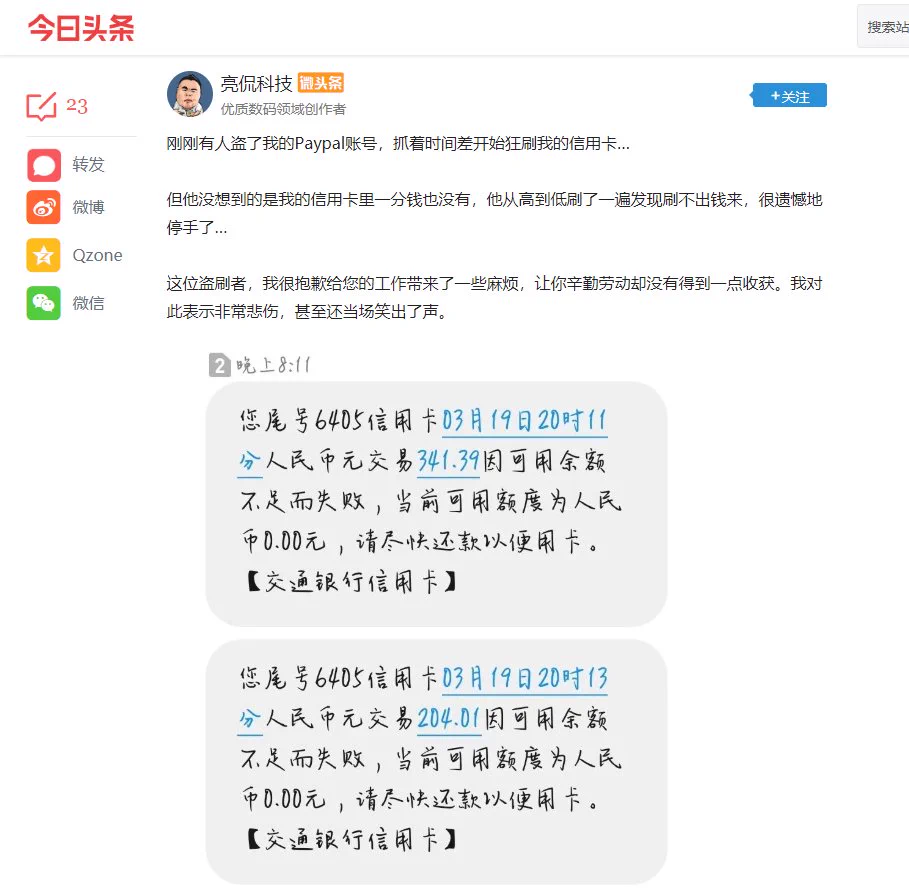909x893 pixels.
Task: Share to WeChat via green 微信 icon
Action: pos(43,303)
